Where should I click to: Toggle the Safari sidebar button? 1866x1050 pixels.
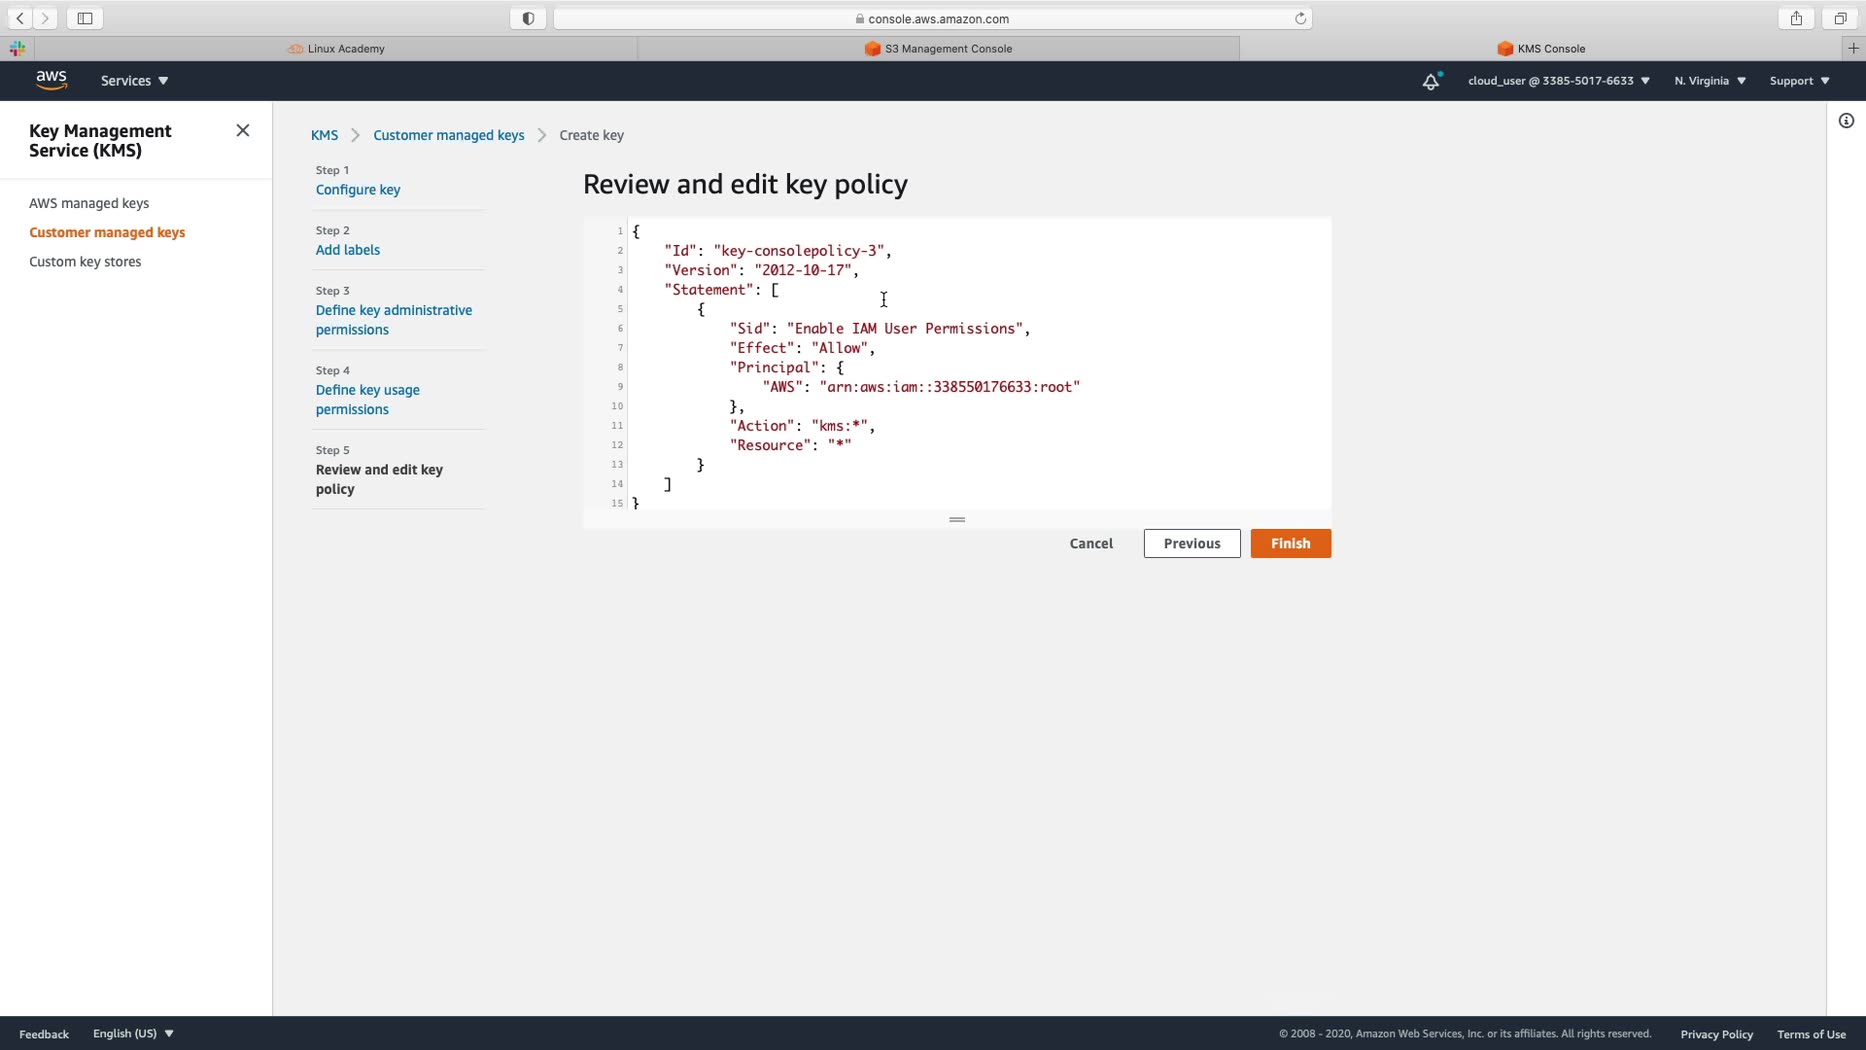point(85,18)
